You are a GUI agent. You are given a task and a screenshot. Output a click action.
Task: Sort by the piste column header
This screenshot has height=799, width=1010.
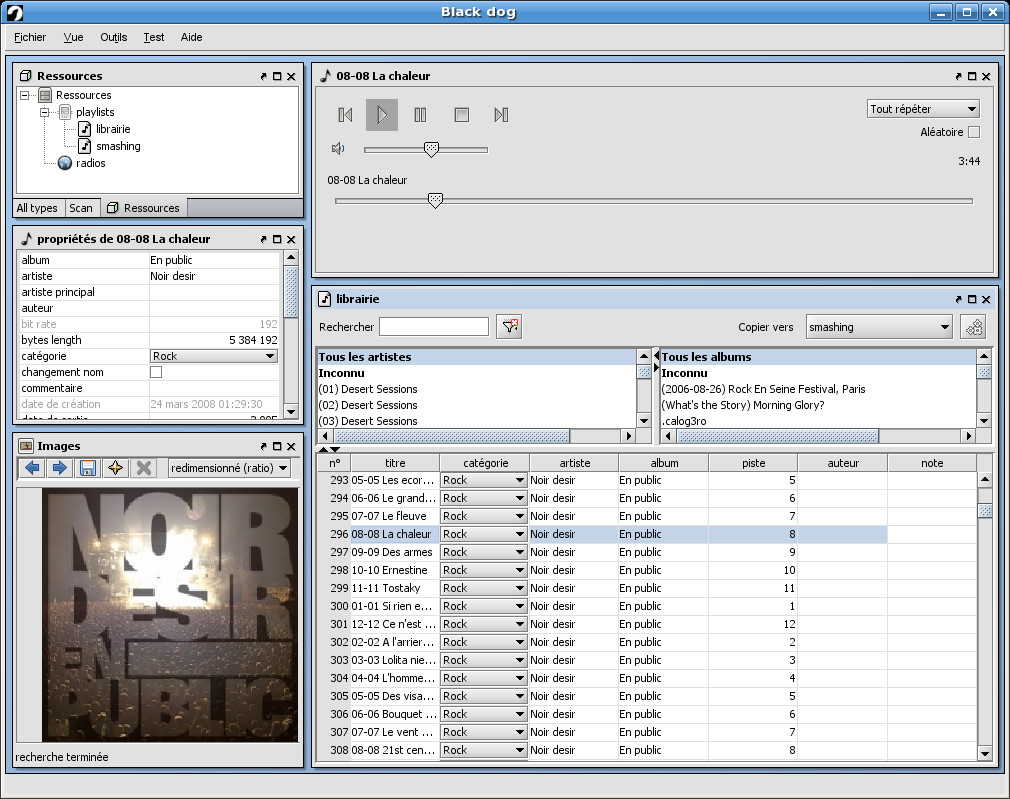754,463
